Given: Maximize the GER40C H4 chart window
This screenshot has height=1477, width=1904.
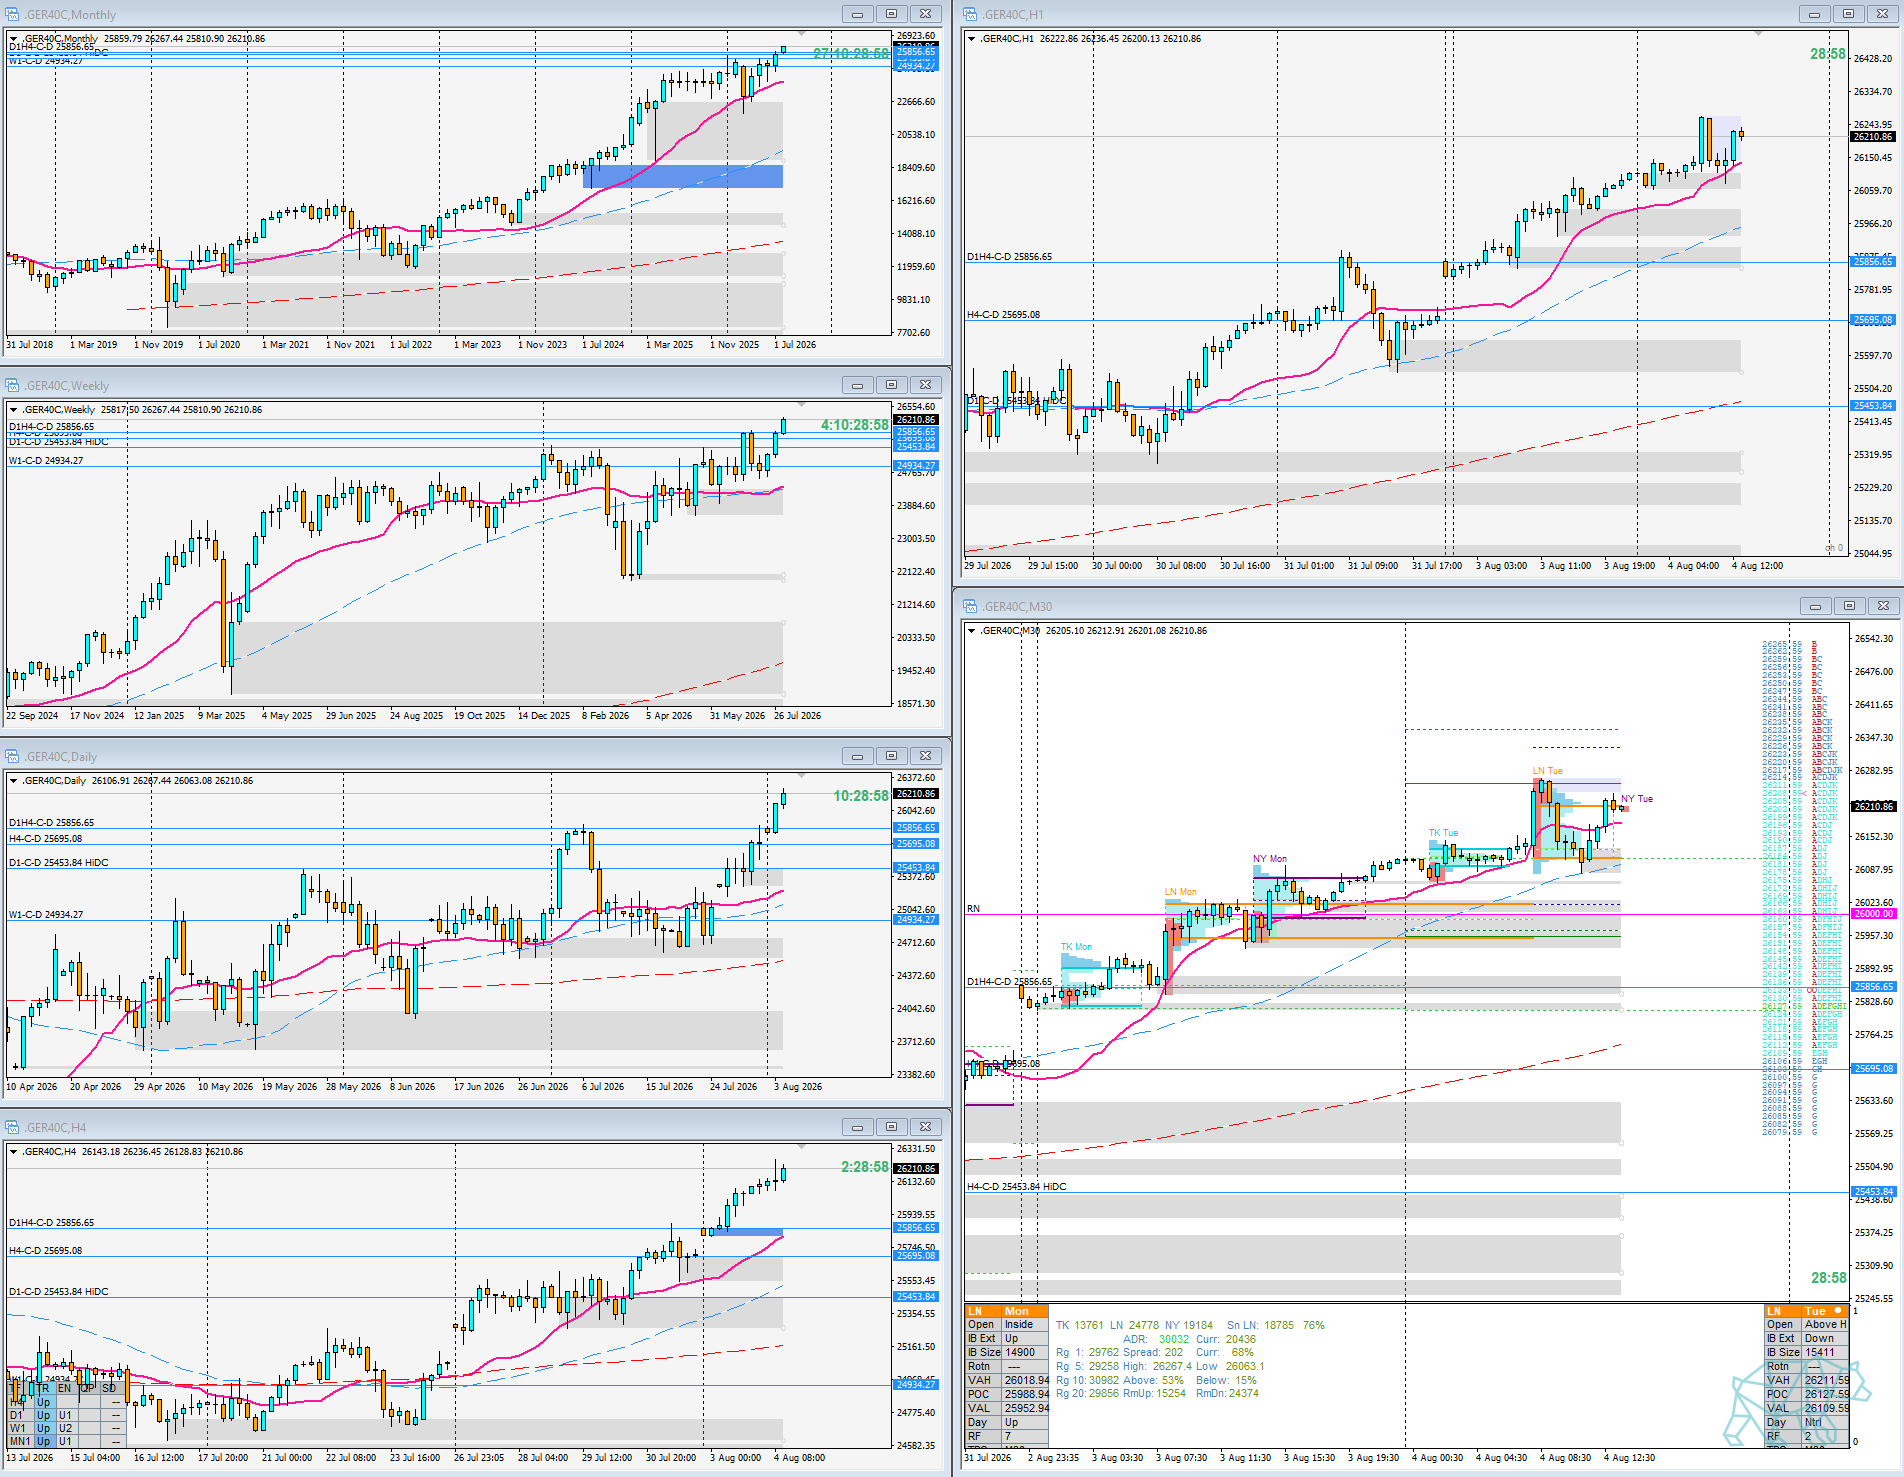Looking at the screenshot, I should click(x=891, y=1127).
